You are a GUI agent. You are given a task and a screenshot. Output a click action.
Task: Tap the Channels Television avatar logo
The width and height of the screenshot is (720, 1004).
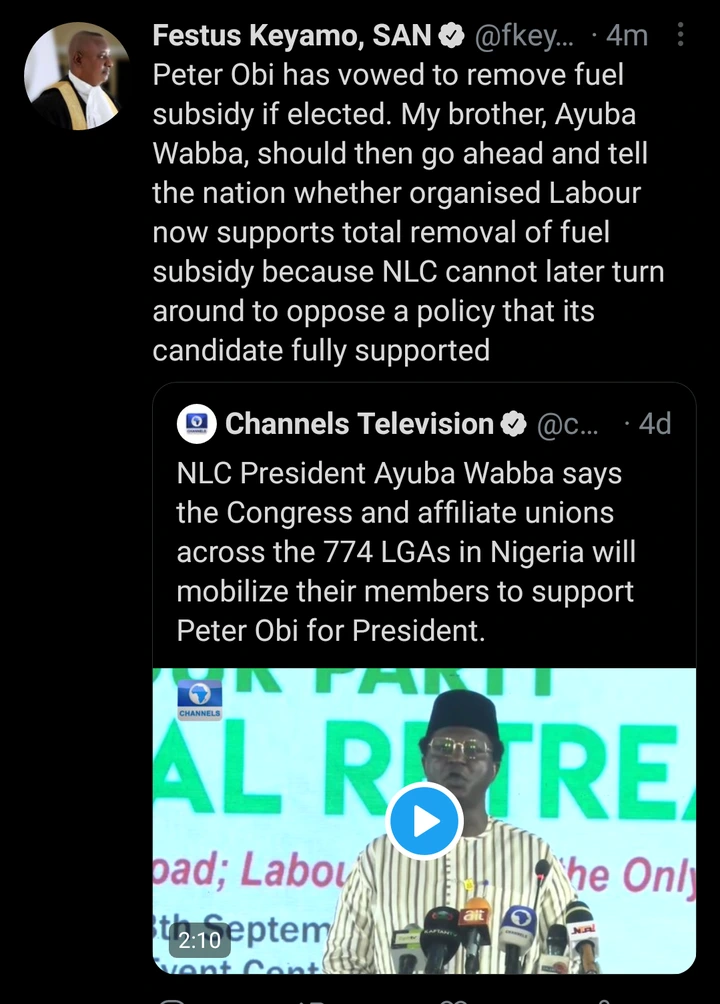pyautogui.click(x=197, y=424)
